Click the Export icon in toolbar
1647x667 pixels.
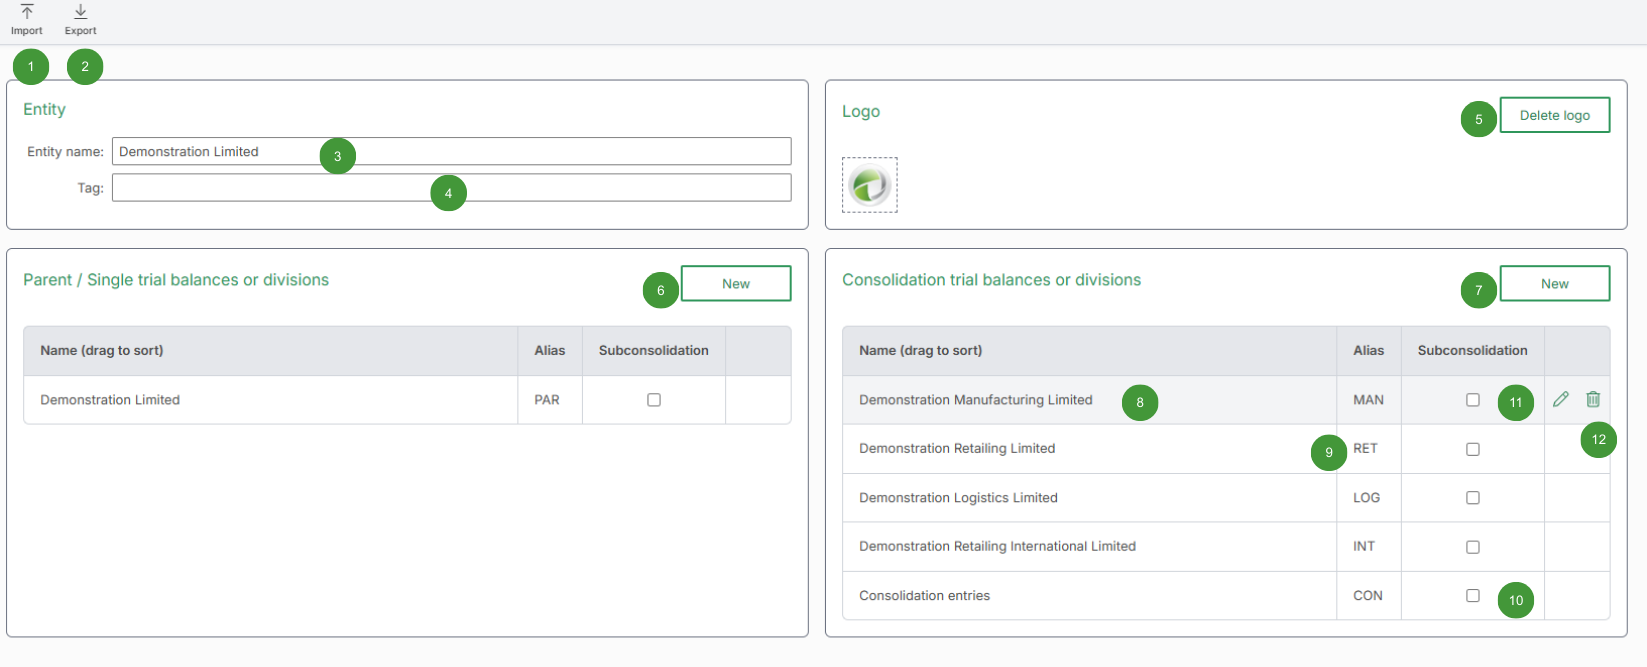click(x=81, y=19)
